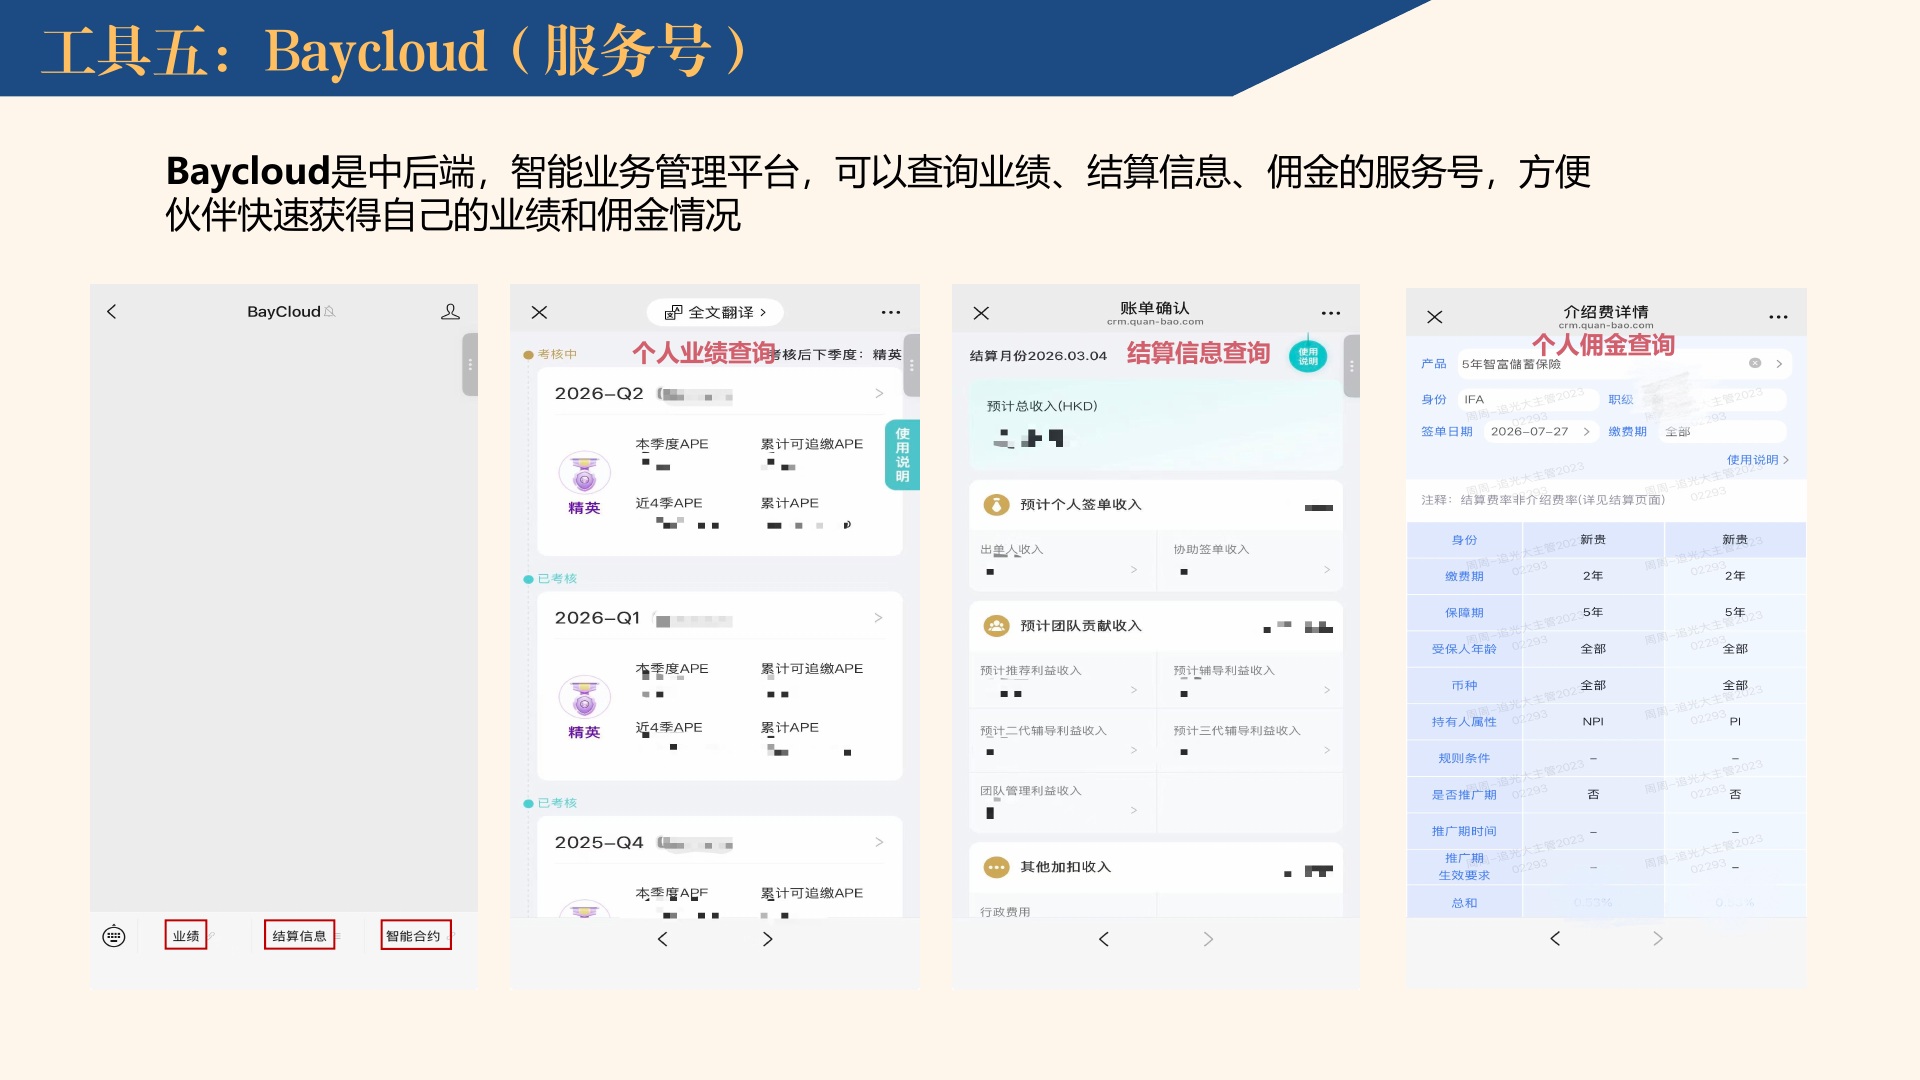Close the 账单确认 page
The height and width of the screenshot is (1080, 1920).
point(981,313)
